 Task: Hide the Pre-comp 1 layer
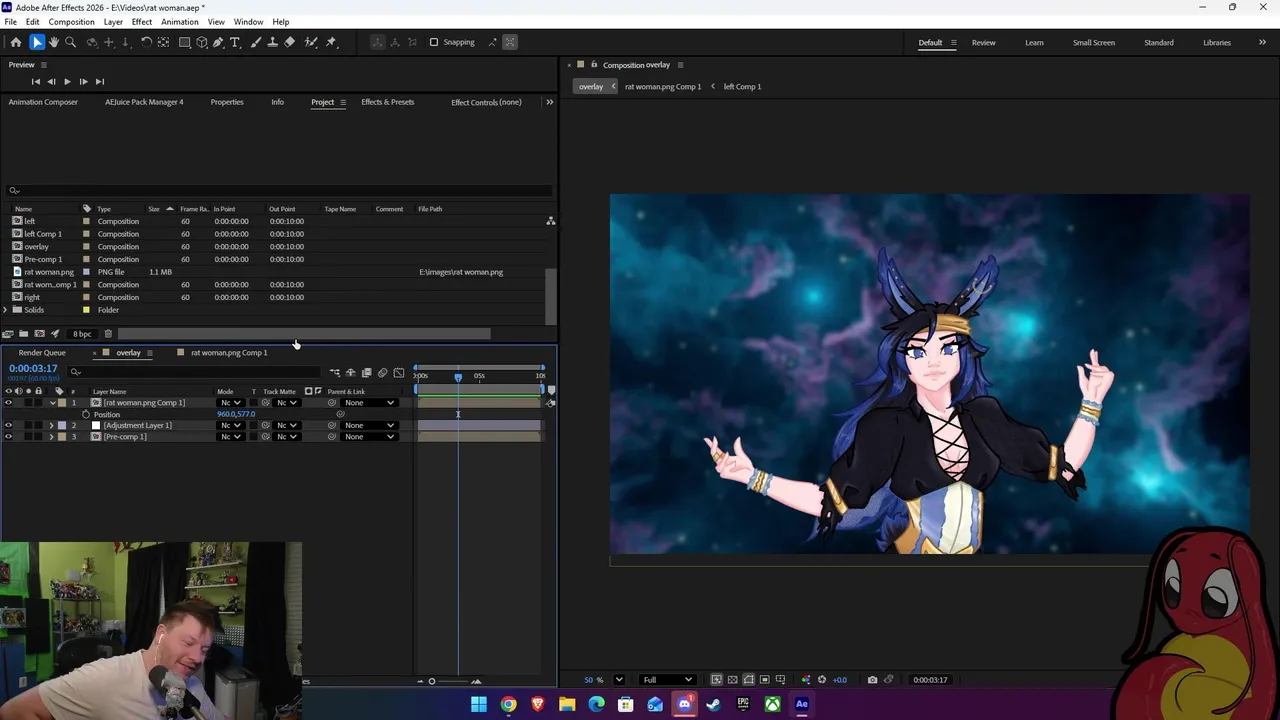pyautogui.click(x=8, y=437)
